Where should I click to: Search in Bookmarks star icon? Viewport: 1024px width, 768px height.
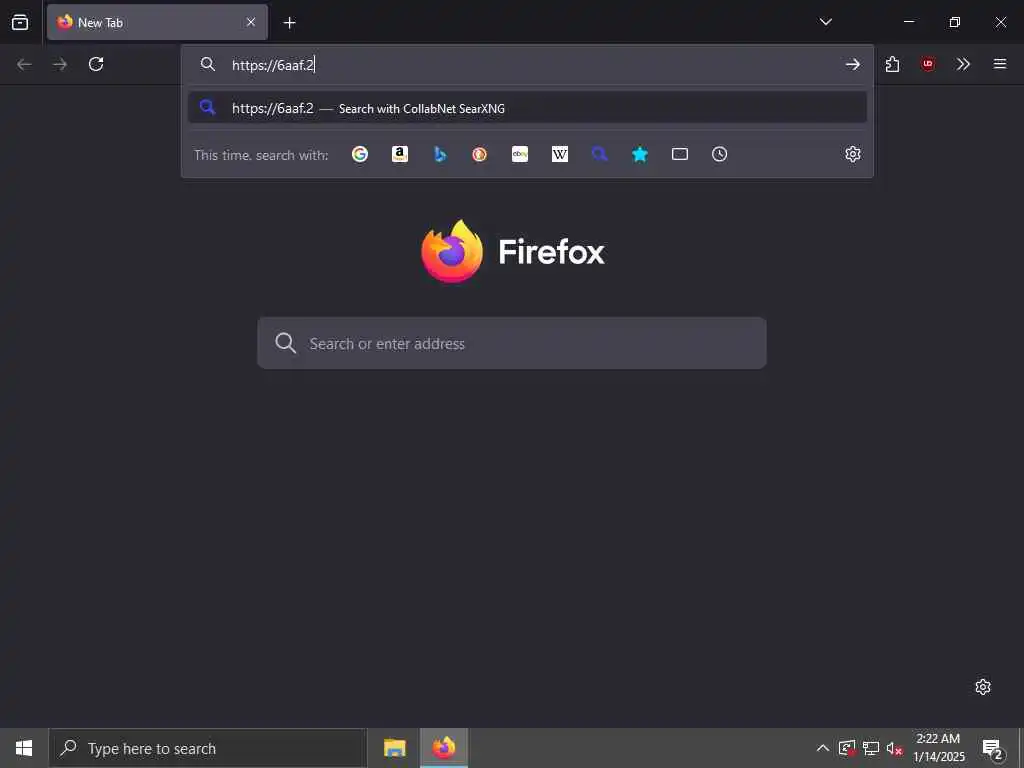pos(640,154)
